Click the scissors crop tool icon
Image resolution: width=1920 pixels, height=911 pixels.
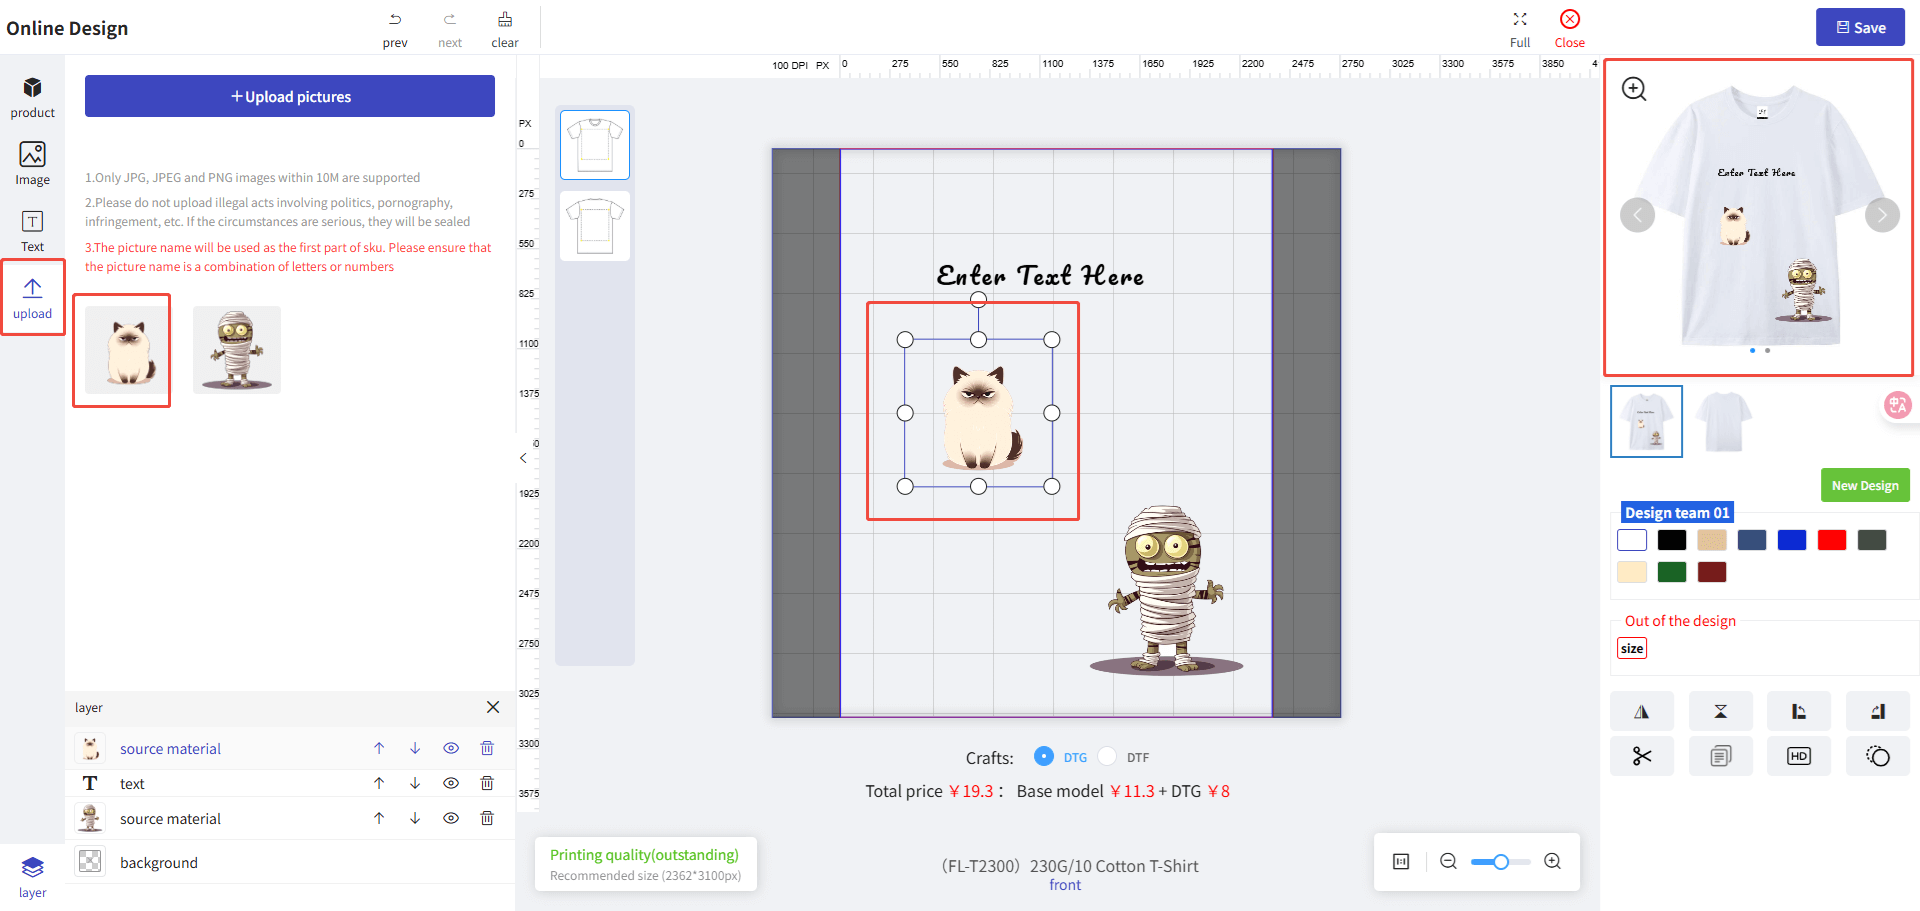click(x=1641, y=756)
